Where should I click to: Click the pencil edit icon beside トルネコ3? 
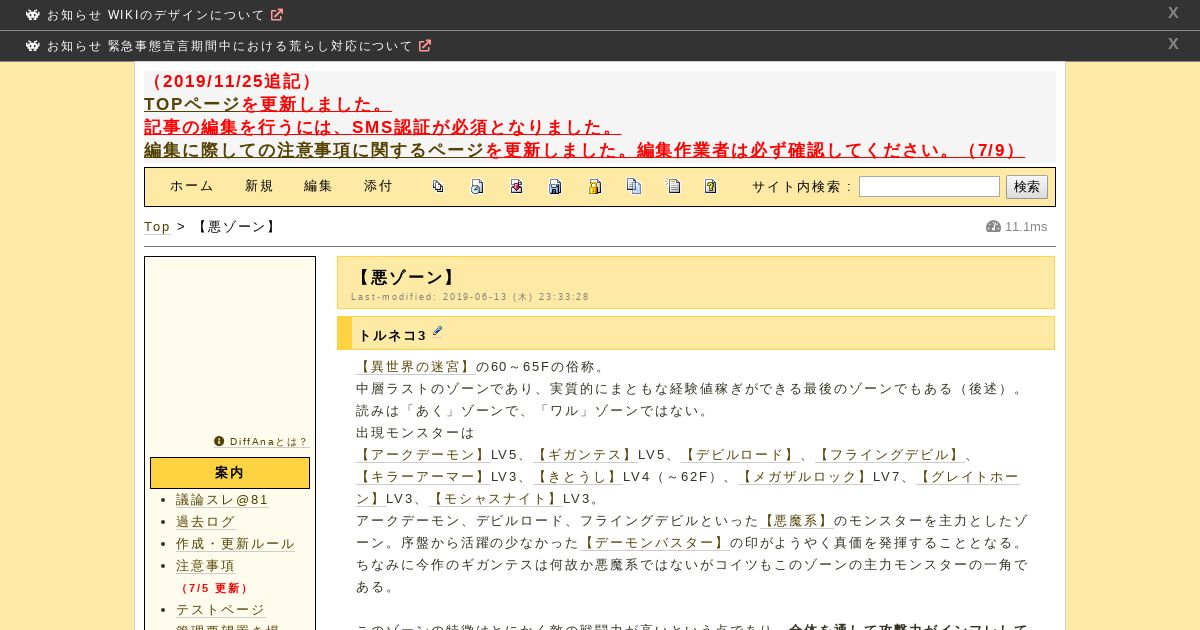(x=437, y=332)
